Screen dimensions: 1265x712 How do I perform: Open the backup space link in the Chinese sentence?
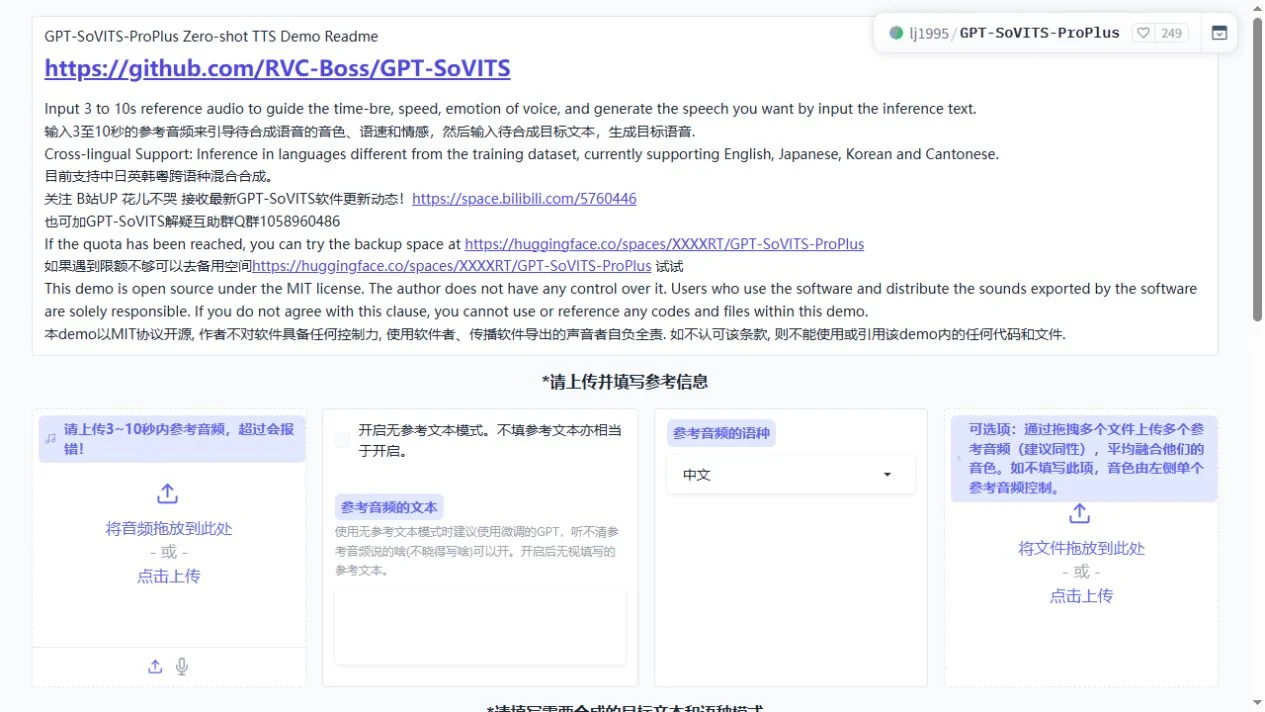point(452,266)
